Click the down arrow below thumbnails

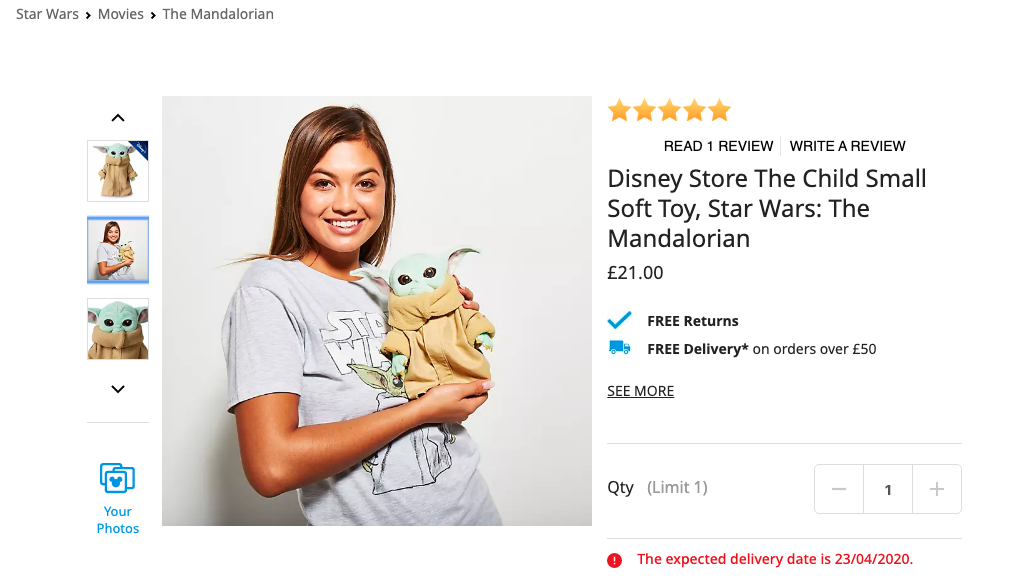[x=118, y=389]
